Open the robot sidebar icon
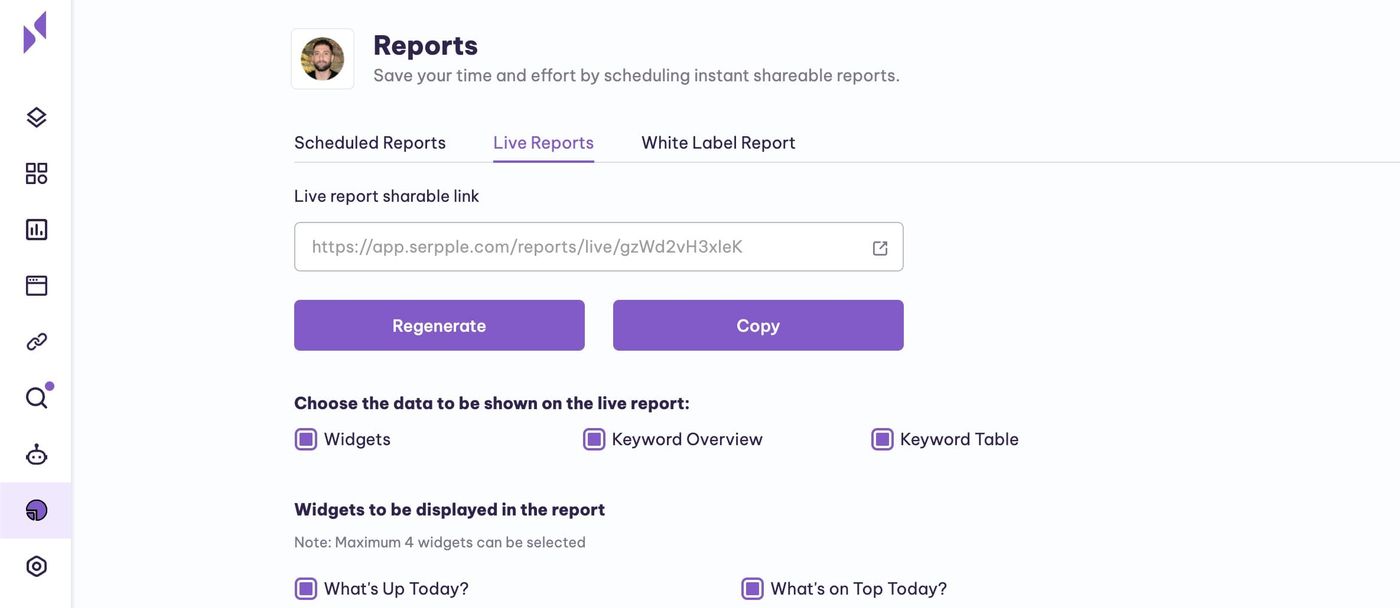 click(x=36, y=455)
